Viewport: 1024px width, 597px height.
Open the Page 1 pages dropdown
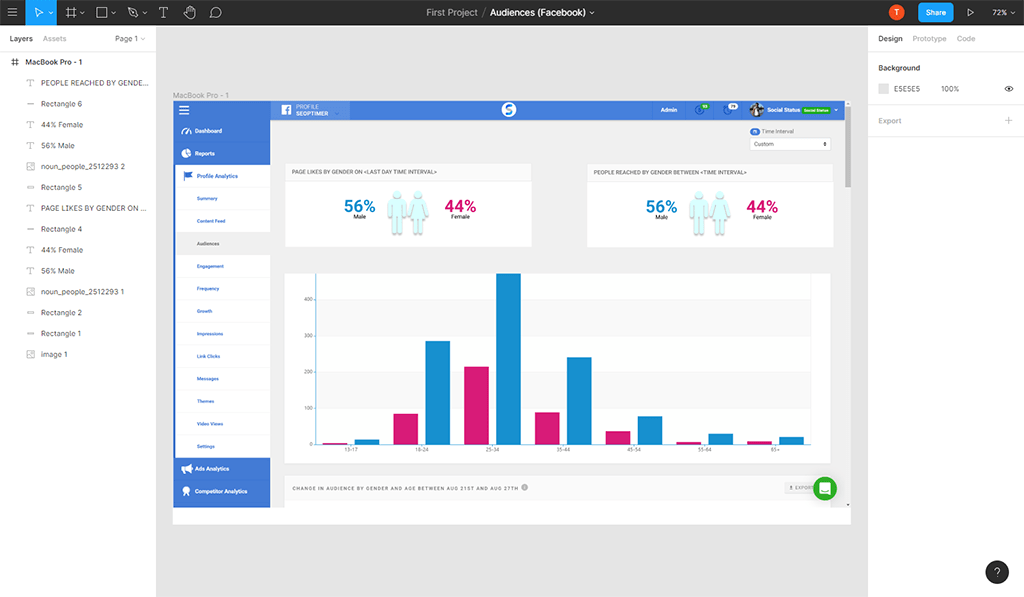(x=130, y=39)
